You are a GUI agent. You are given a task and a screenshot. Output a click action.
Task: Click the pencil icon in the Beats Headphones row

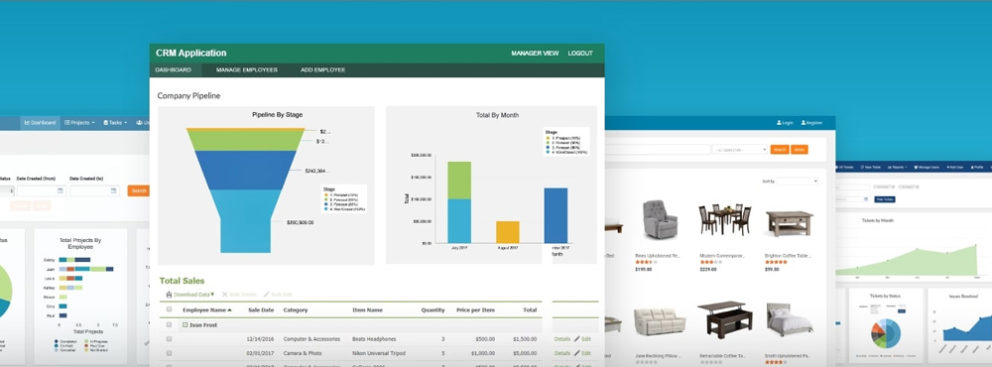tap(577, 339)
